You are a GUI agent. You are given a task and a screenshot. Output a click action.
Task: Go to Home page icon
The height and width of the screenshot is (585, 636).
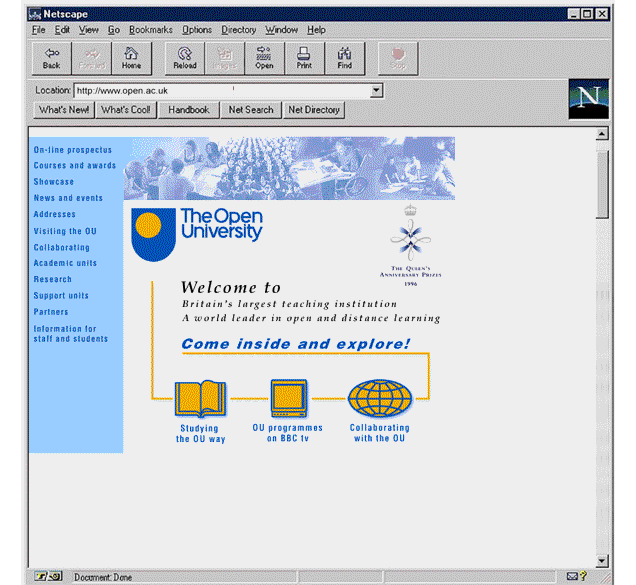pos(131,59)
